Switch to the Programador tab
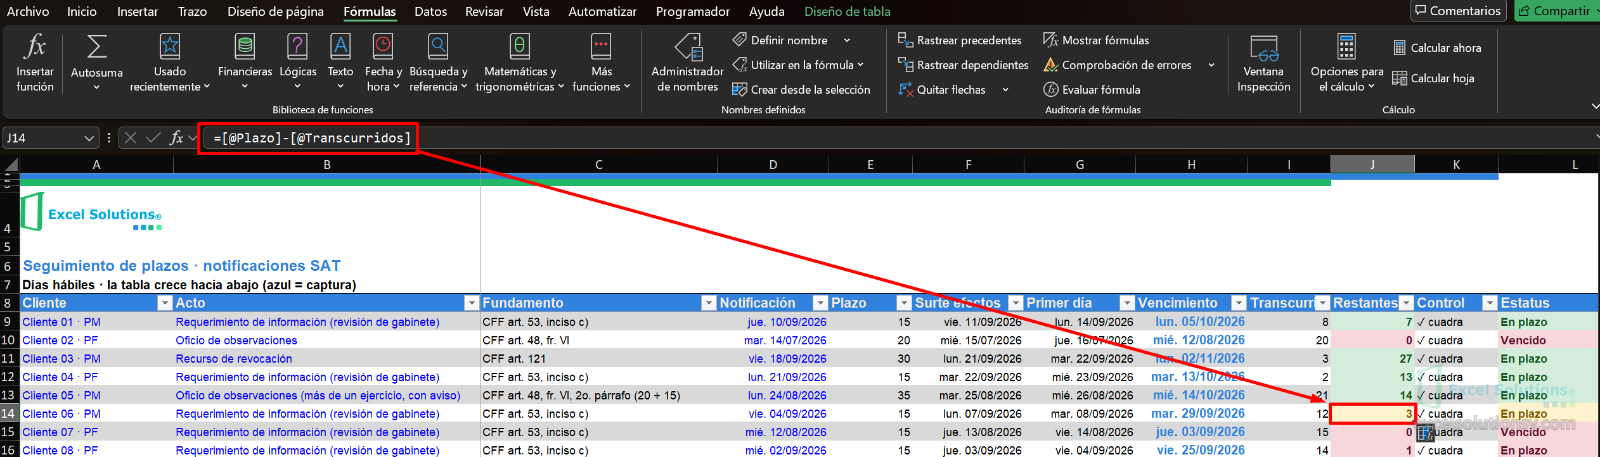Viewport: 1600px width, 457px height. 693,11
